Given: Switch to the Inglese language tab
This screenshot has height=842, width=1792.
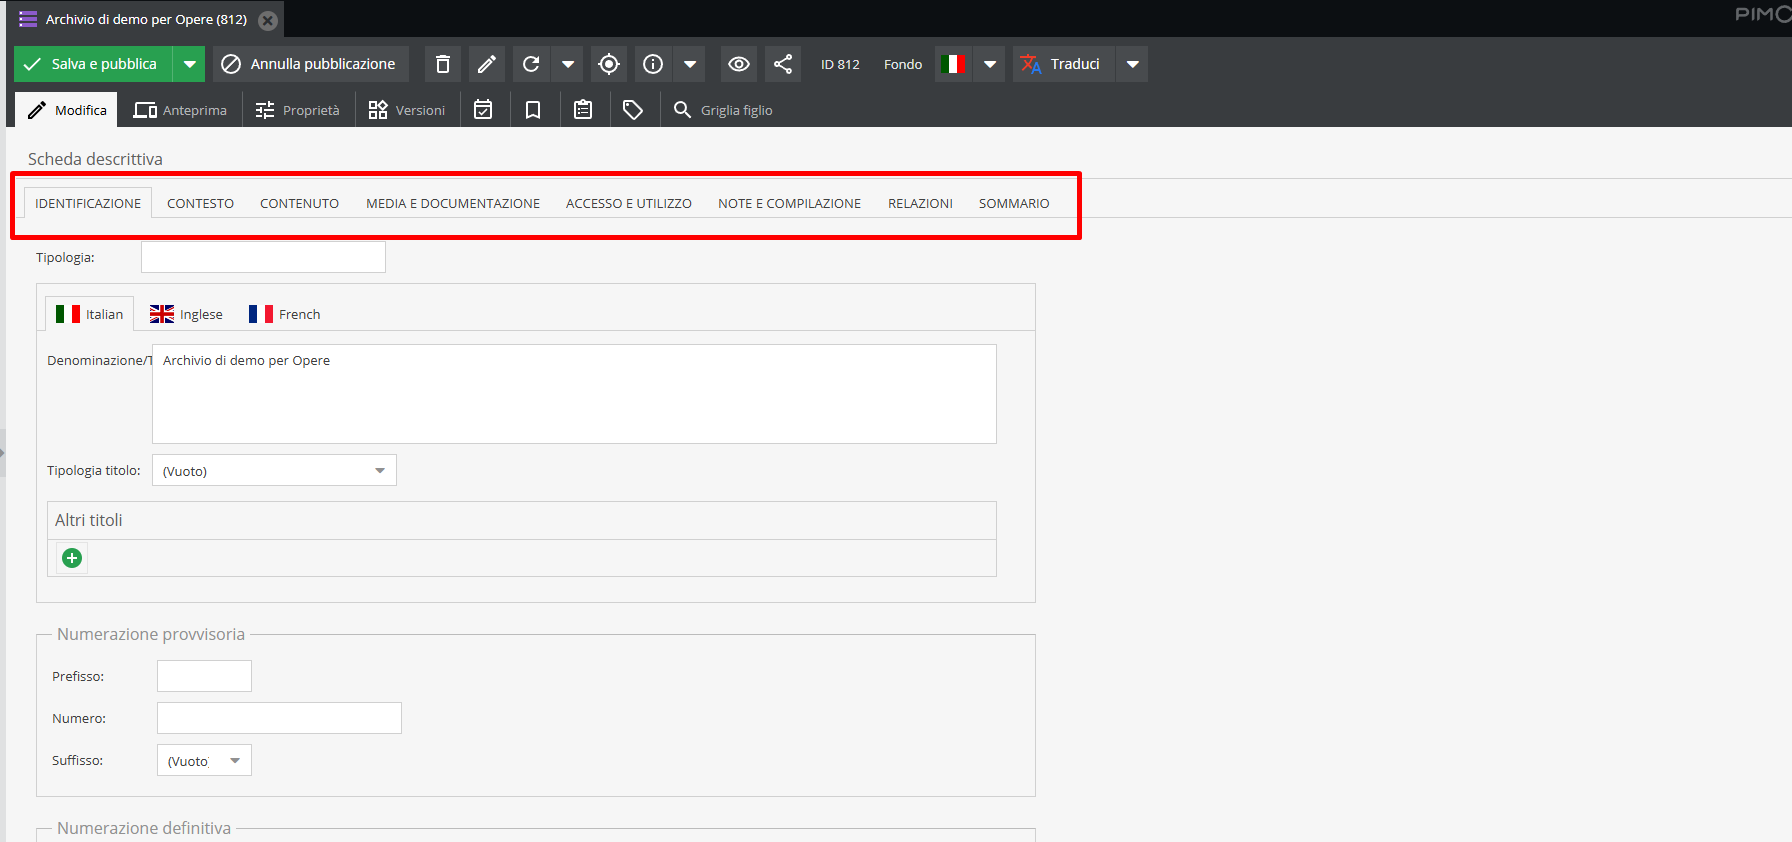Looking at the screenshot, I should click(x=186, y=314).
